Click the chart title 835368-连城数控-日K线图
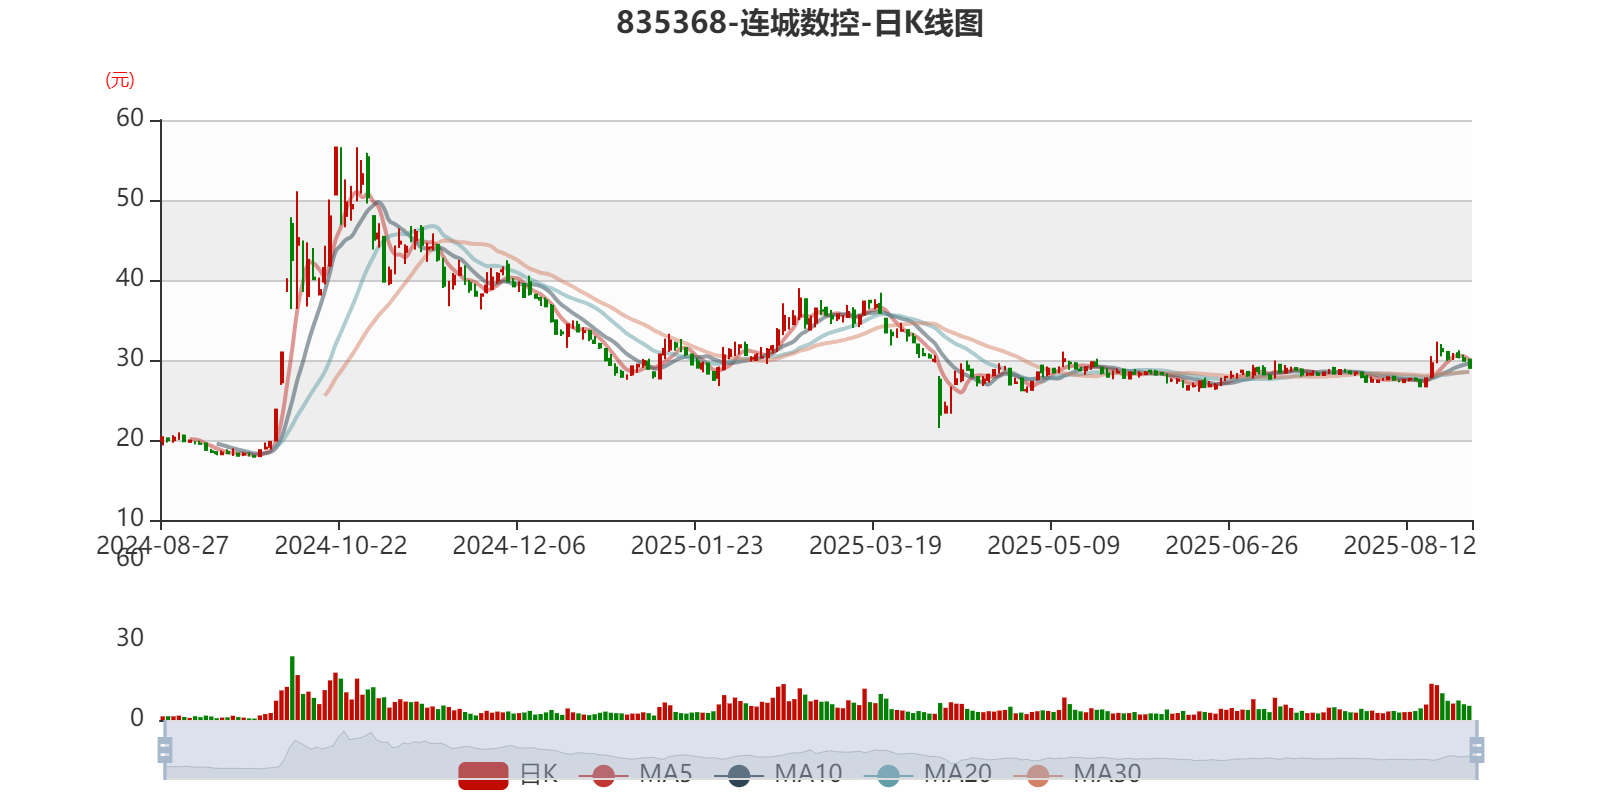This screenshot has height=800, width=1600. (x=800, y=23)
